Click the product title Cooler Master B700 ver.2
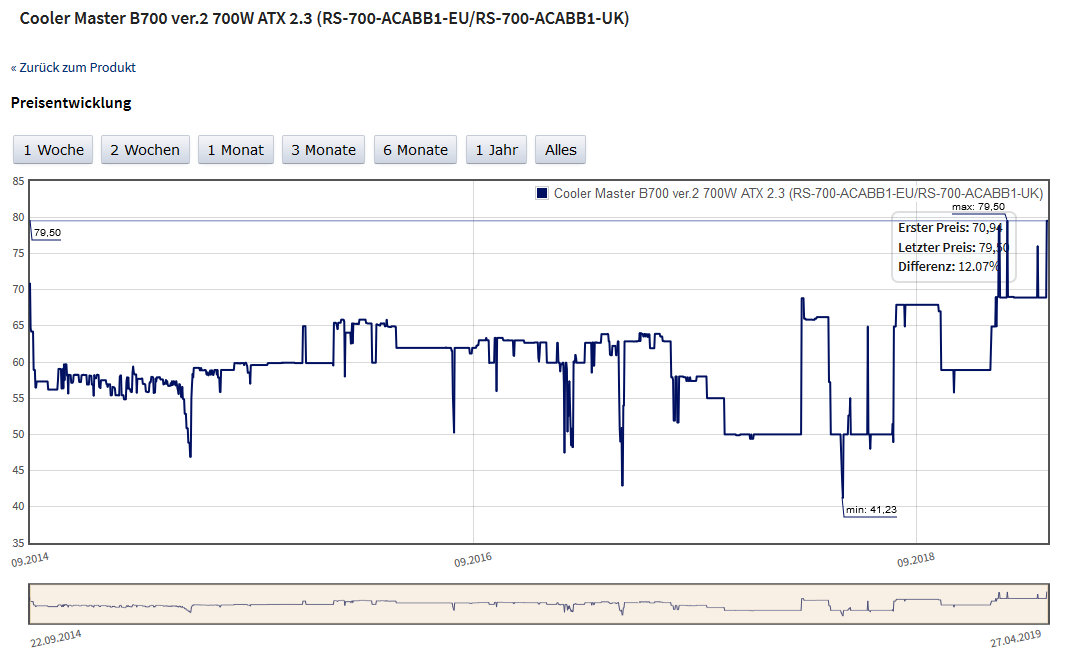1069x656 pixels. click(x=324, y=18)
